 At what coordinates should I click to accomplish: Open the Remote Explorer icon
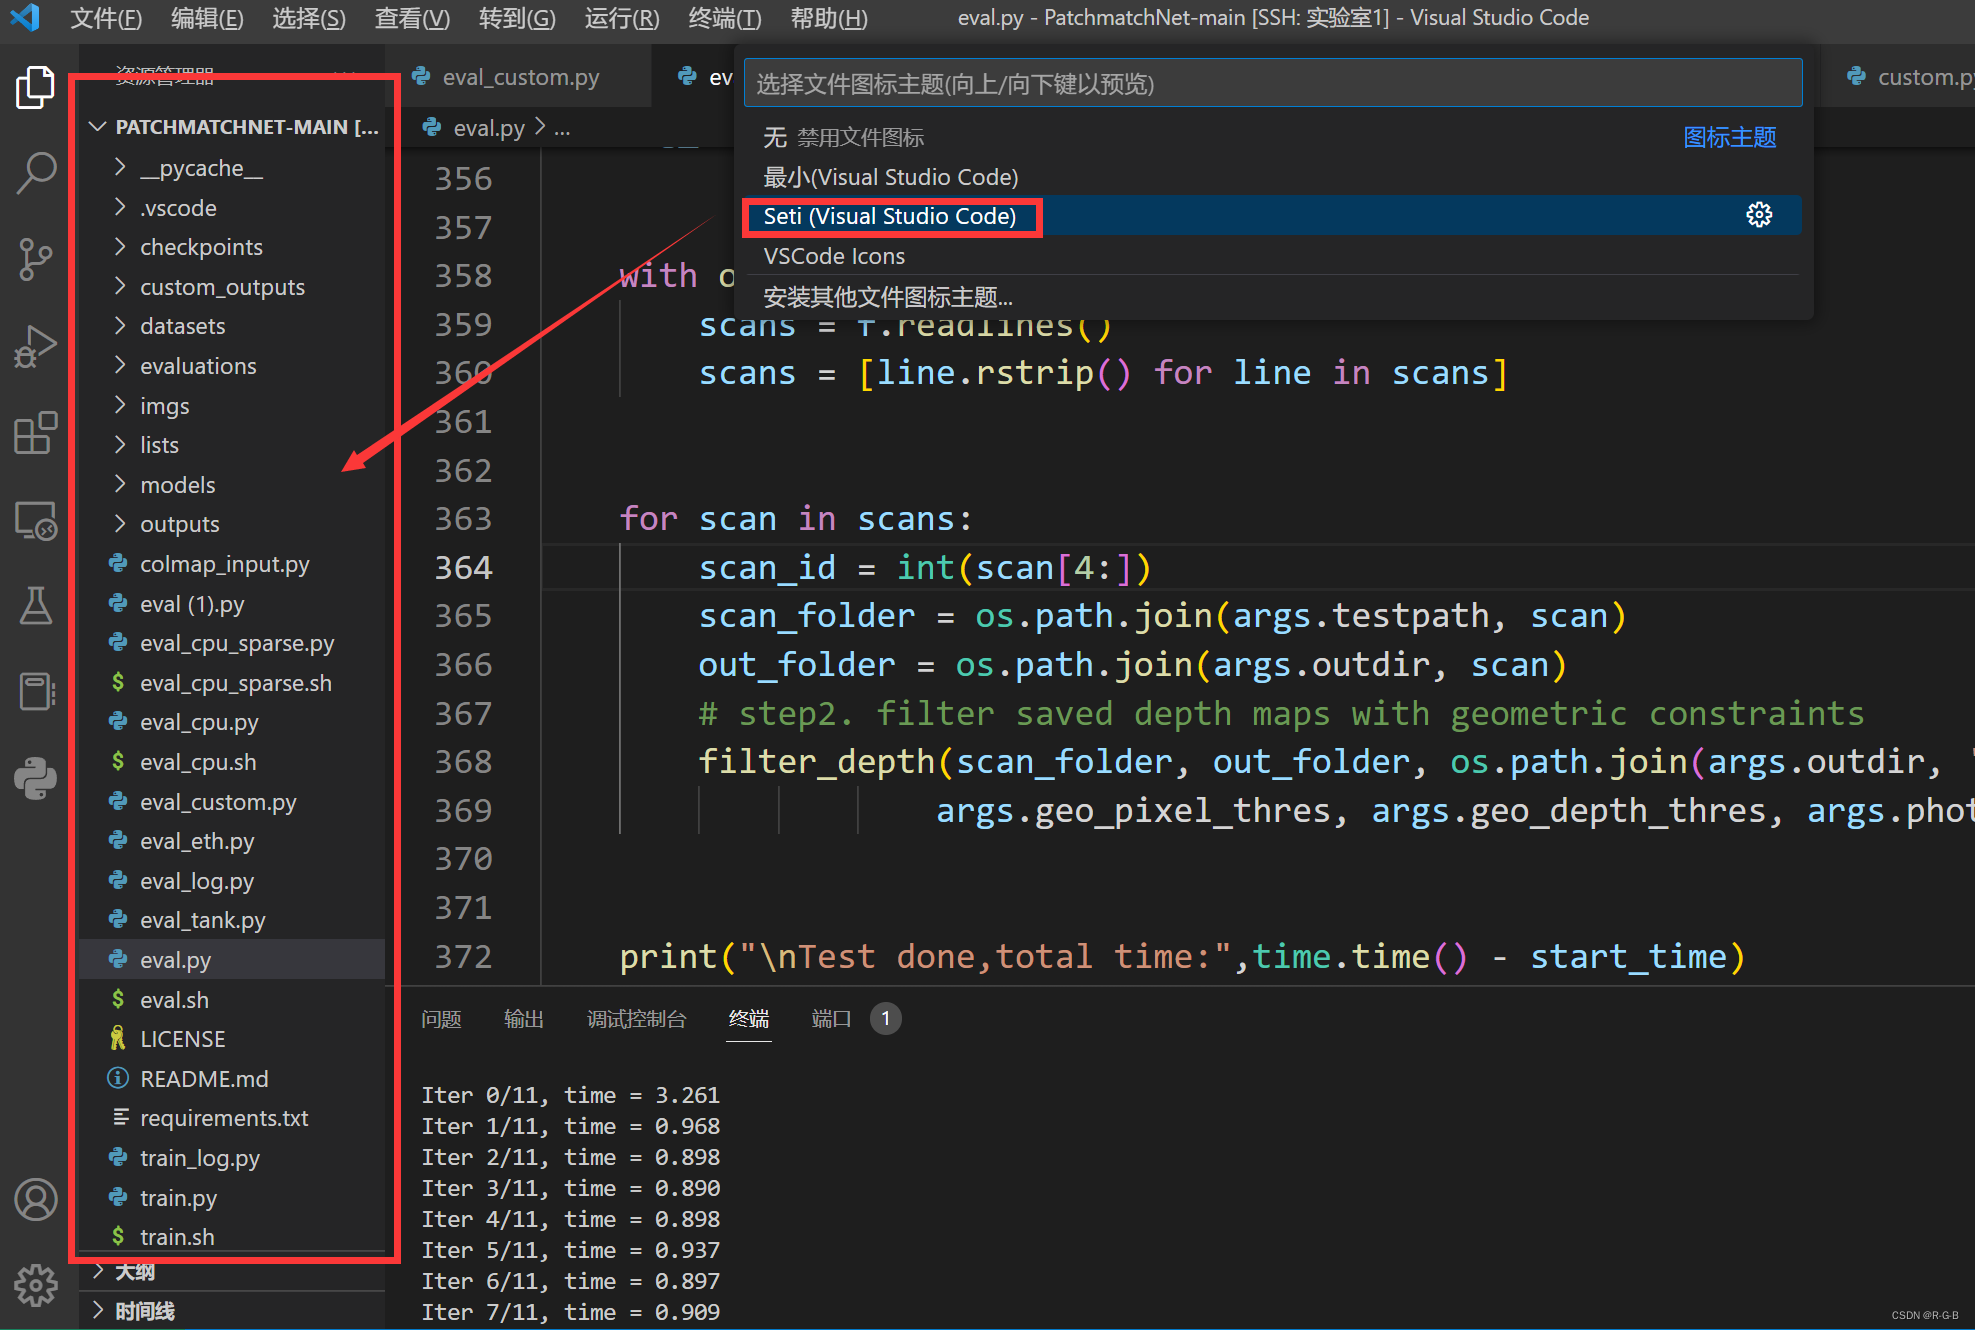(x=35, y=520)
